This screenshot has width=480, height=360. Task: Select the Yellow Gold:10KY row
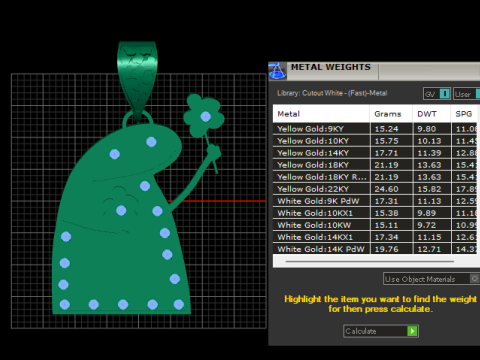coord(375,141)
